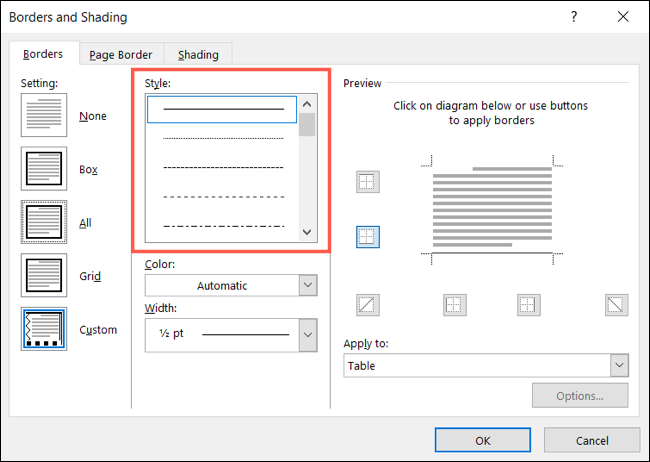Toggle the bottom border button in Preview
The height and width of the screenshot is (462, 650).
[367, 236]
